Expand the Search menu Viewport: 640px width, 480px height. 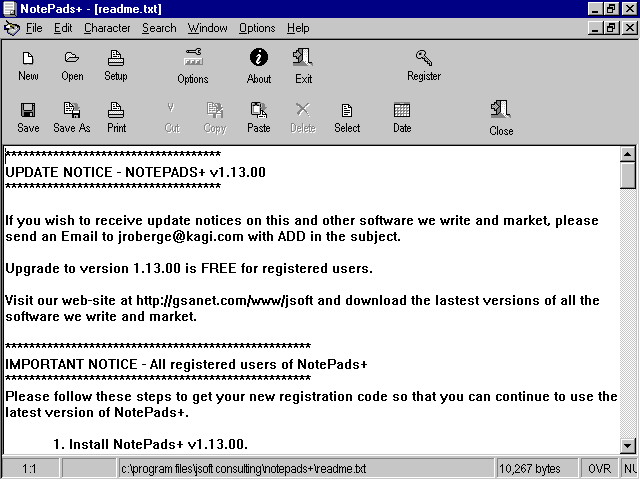(x=159, y=28)
